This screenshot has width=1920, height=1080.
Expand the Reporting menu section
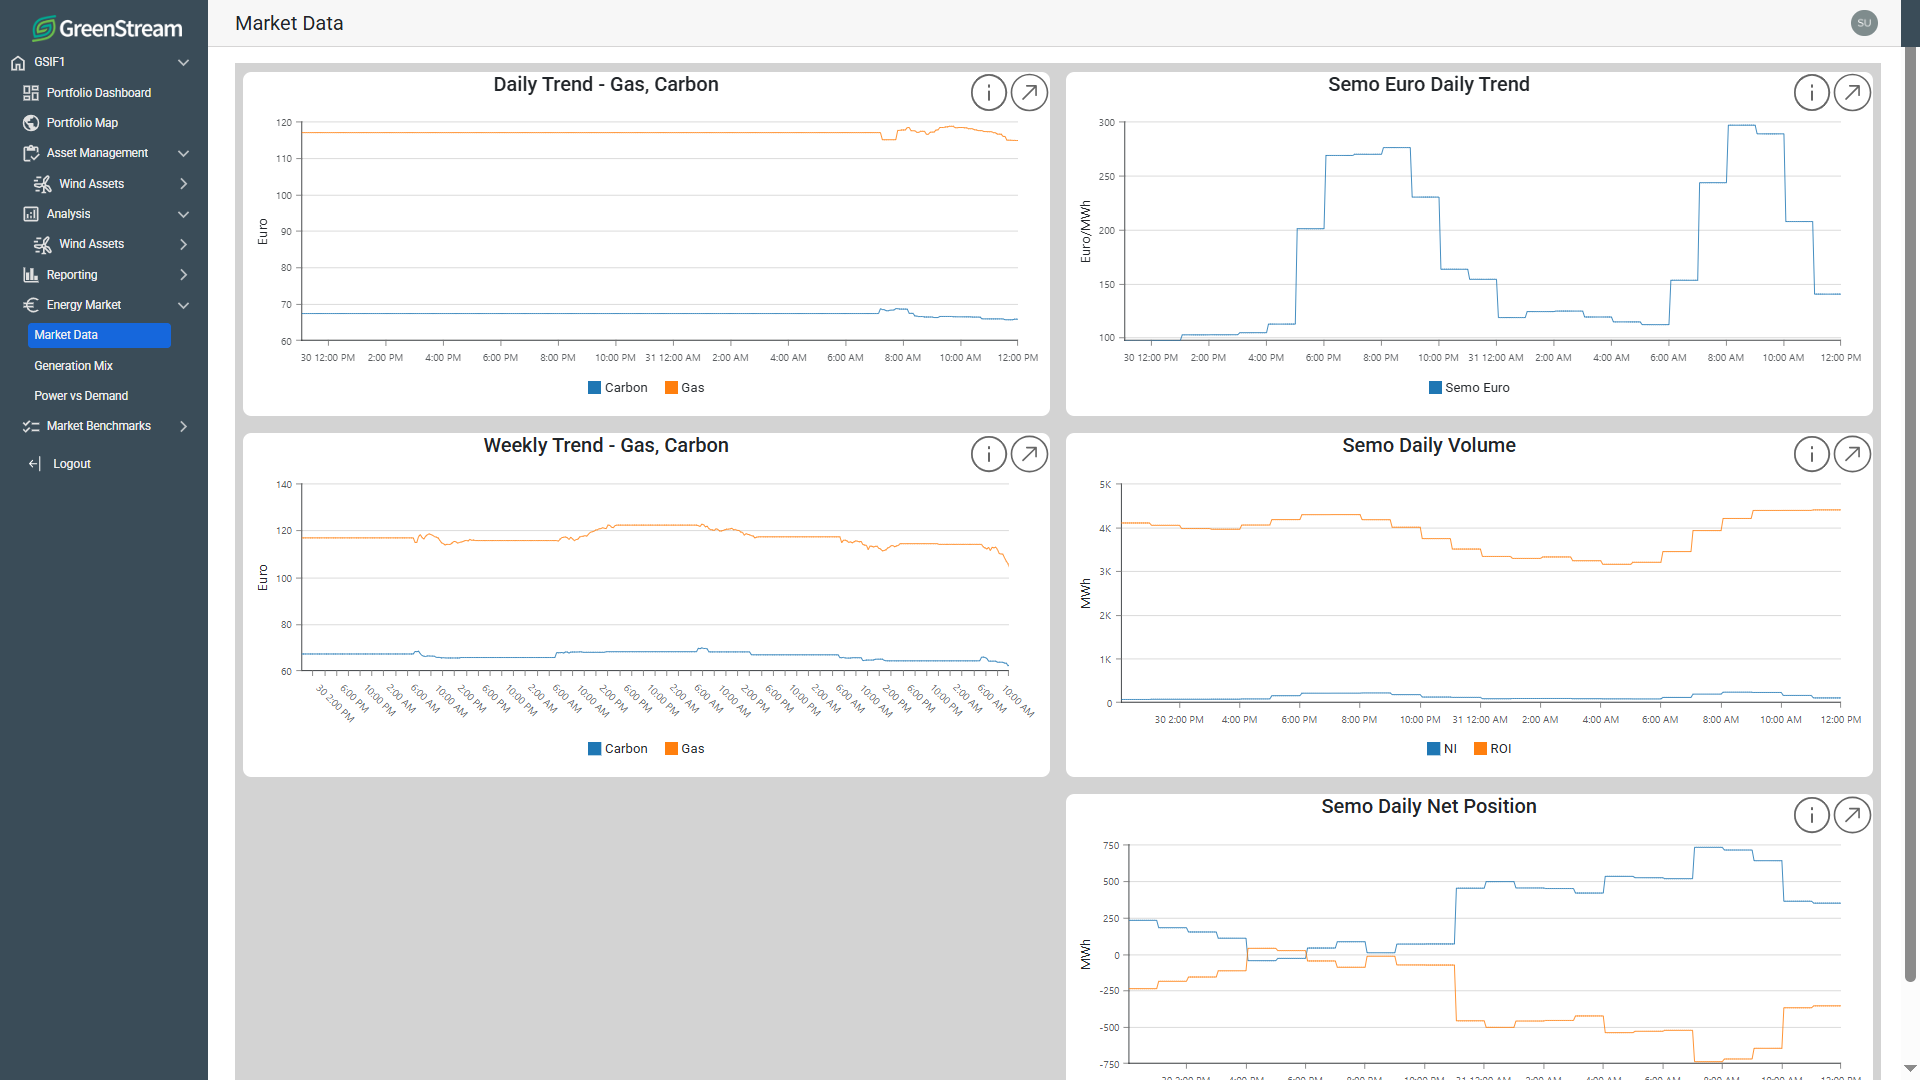[183, 275]
